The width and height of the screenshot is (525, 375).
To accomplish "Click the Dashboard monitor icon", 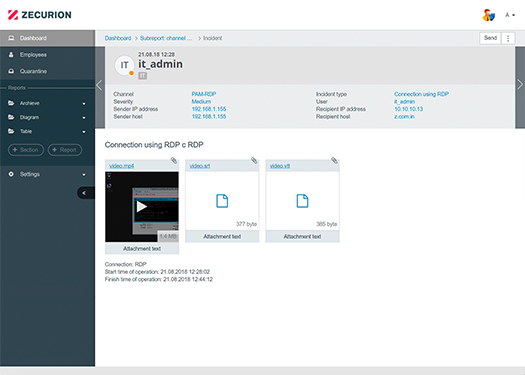I will [11, 38].
